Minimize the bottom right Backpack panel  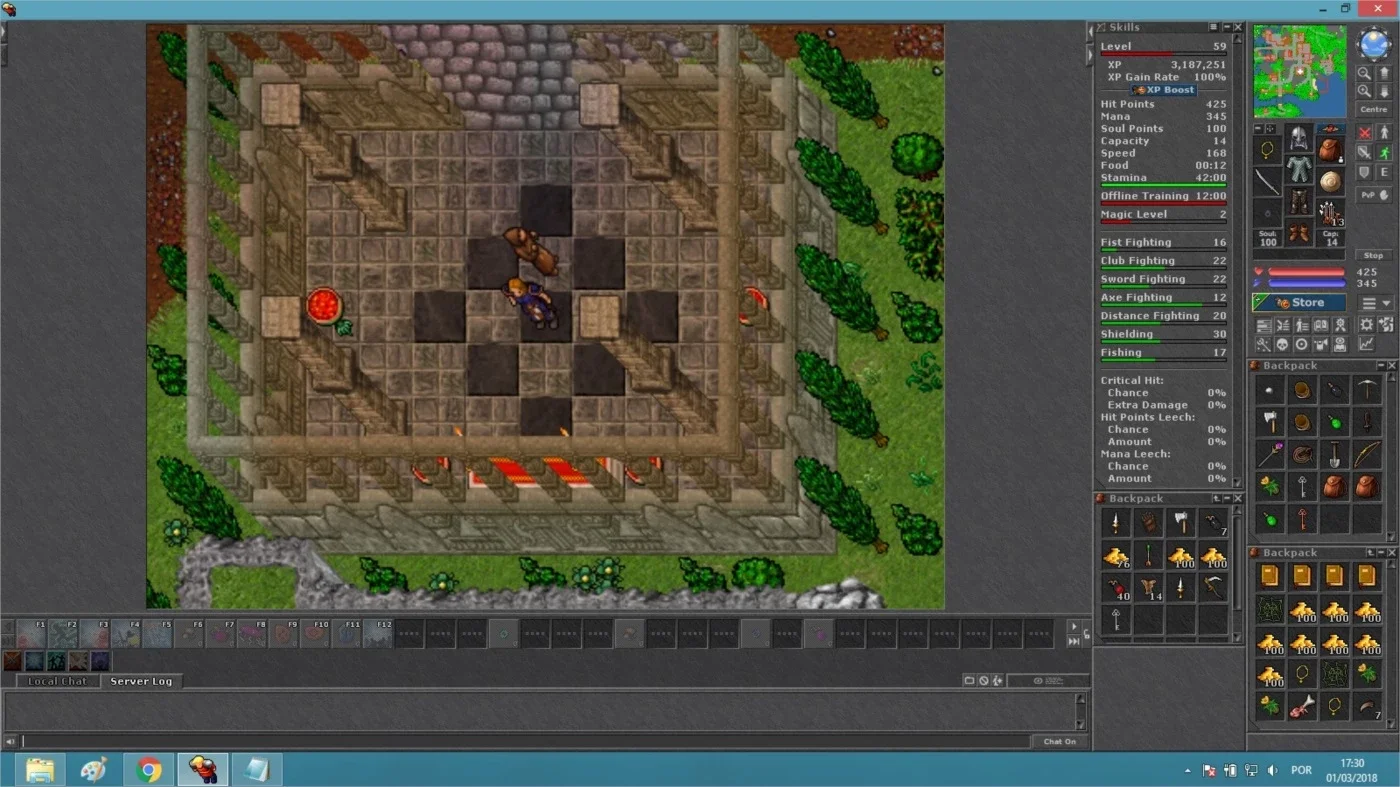click(x=1381, y=552)
